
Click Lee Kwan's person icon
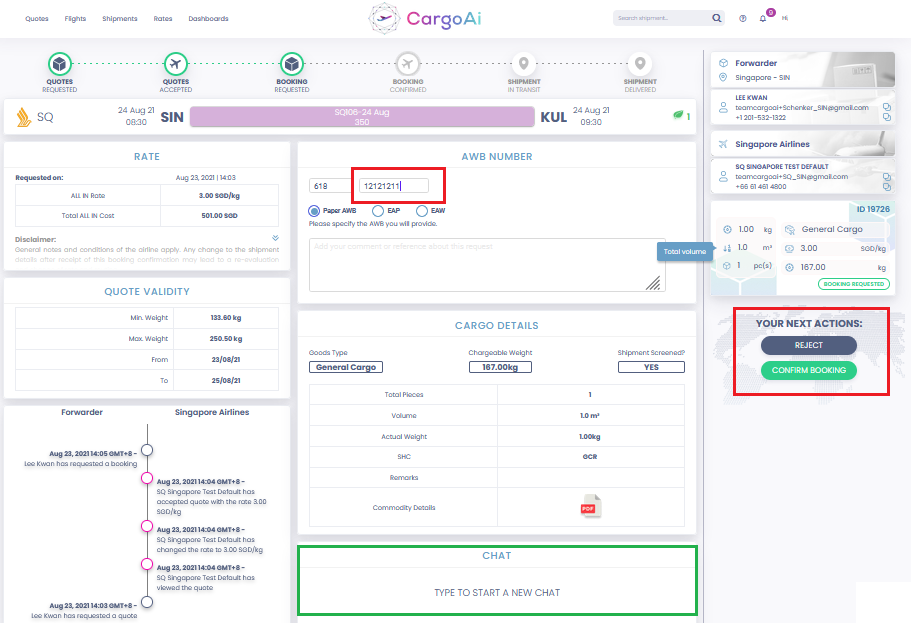tap(723, 108)
